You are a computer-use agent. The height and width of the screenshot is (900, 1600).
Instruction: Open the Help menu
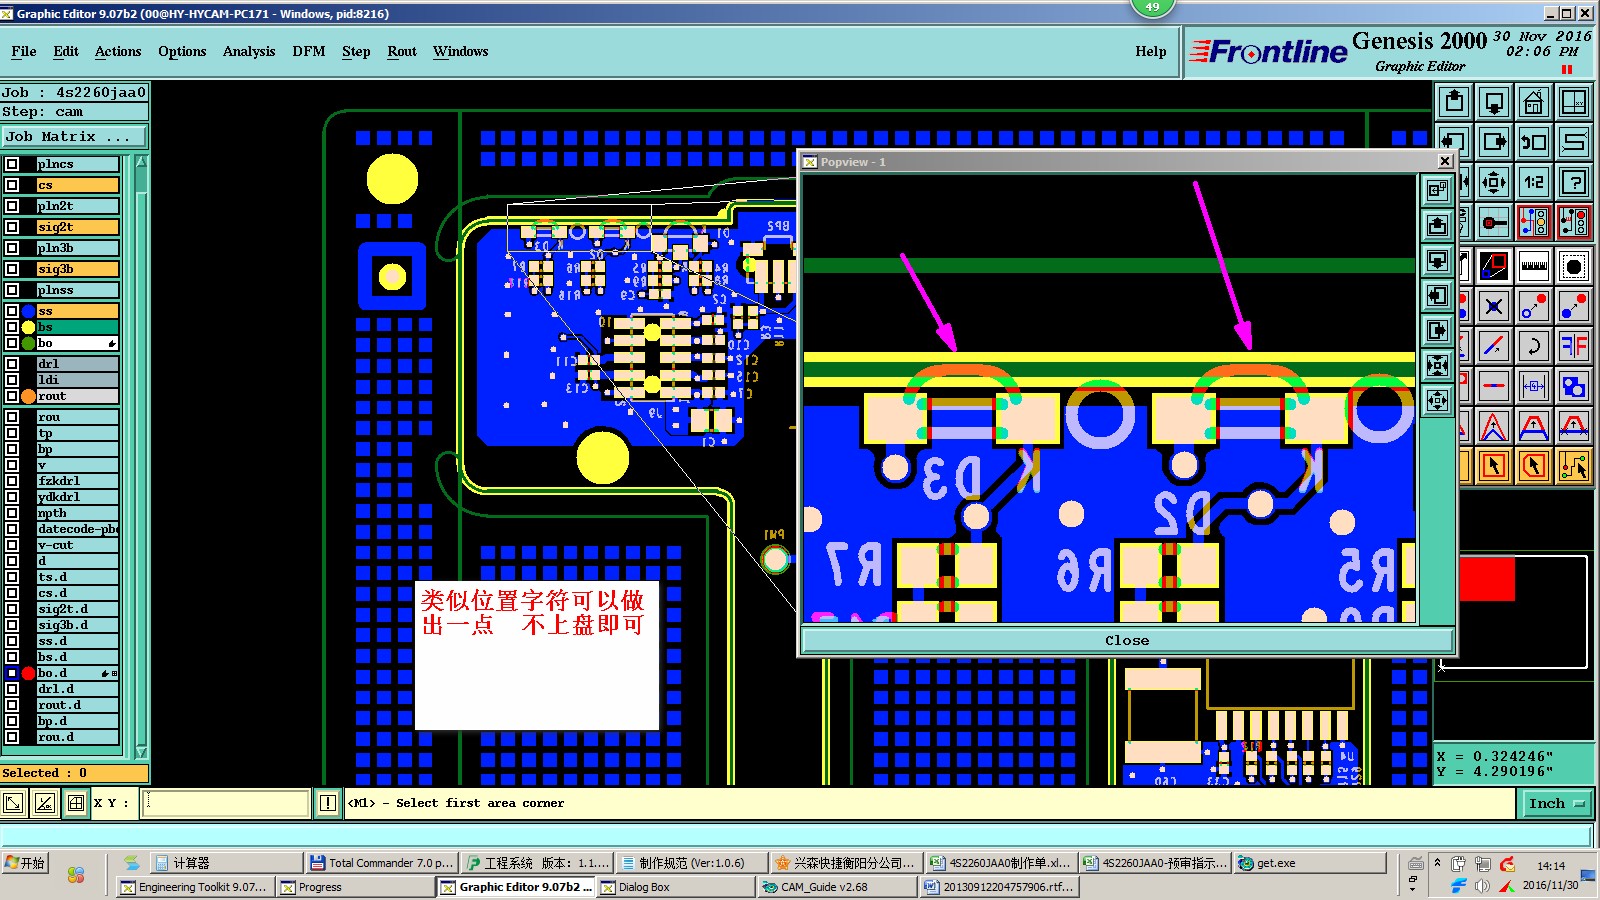[1151, 51]
